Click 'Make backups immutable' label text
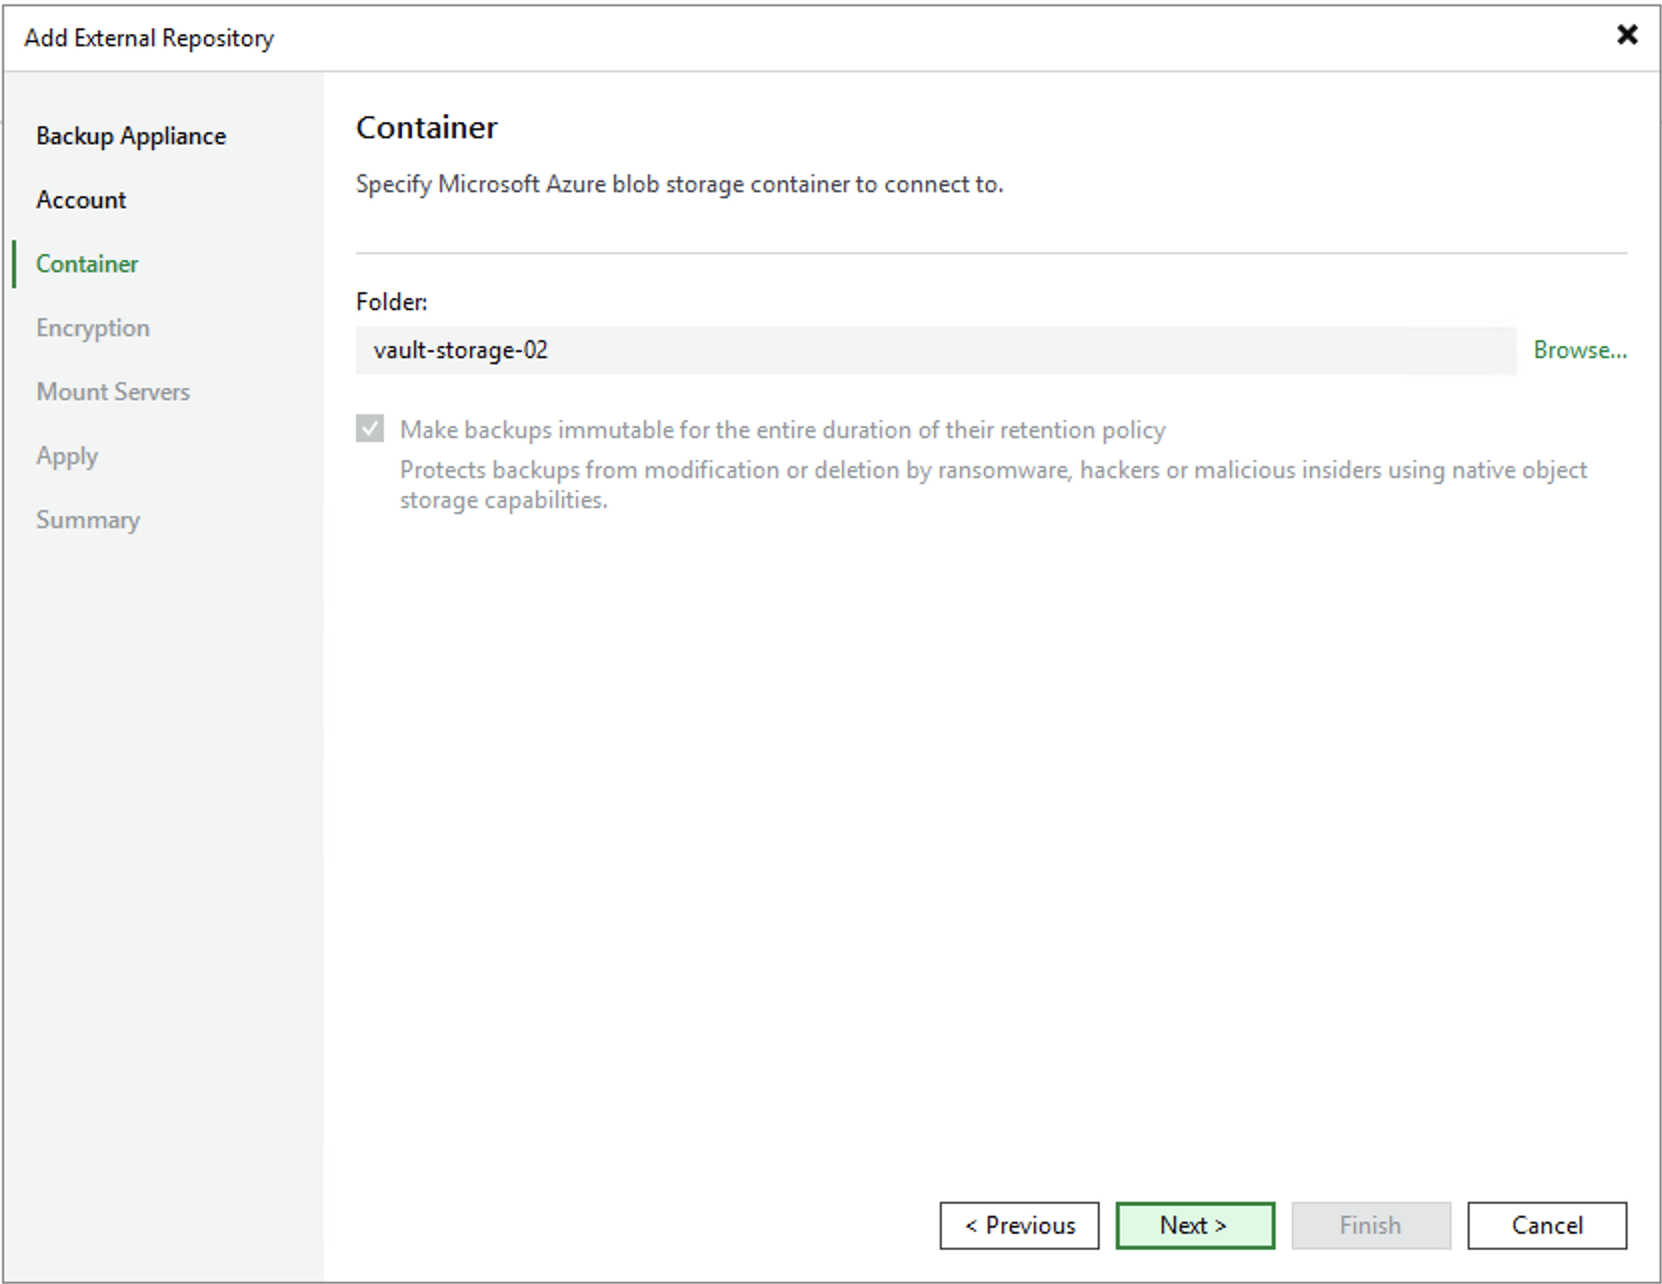 click(782, 430)
